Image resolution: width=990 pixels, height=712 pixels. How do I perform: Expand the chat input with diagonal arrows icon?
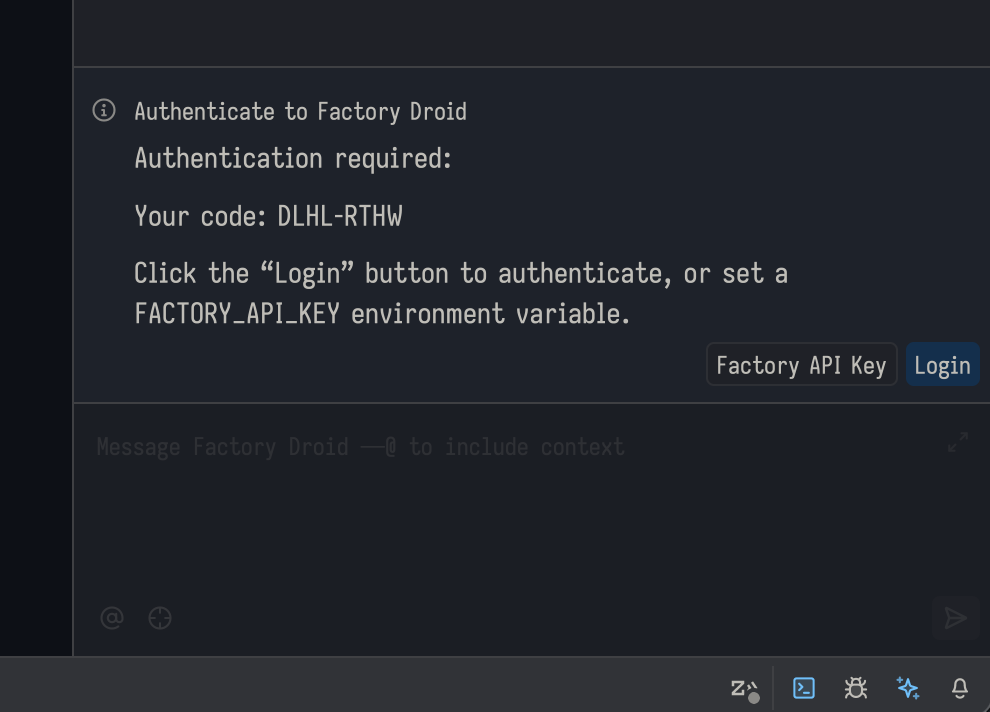(958, 440)
